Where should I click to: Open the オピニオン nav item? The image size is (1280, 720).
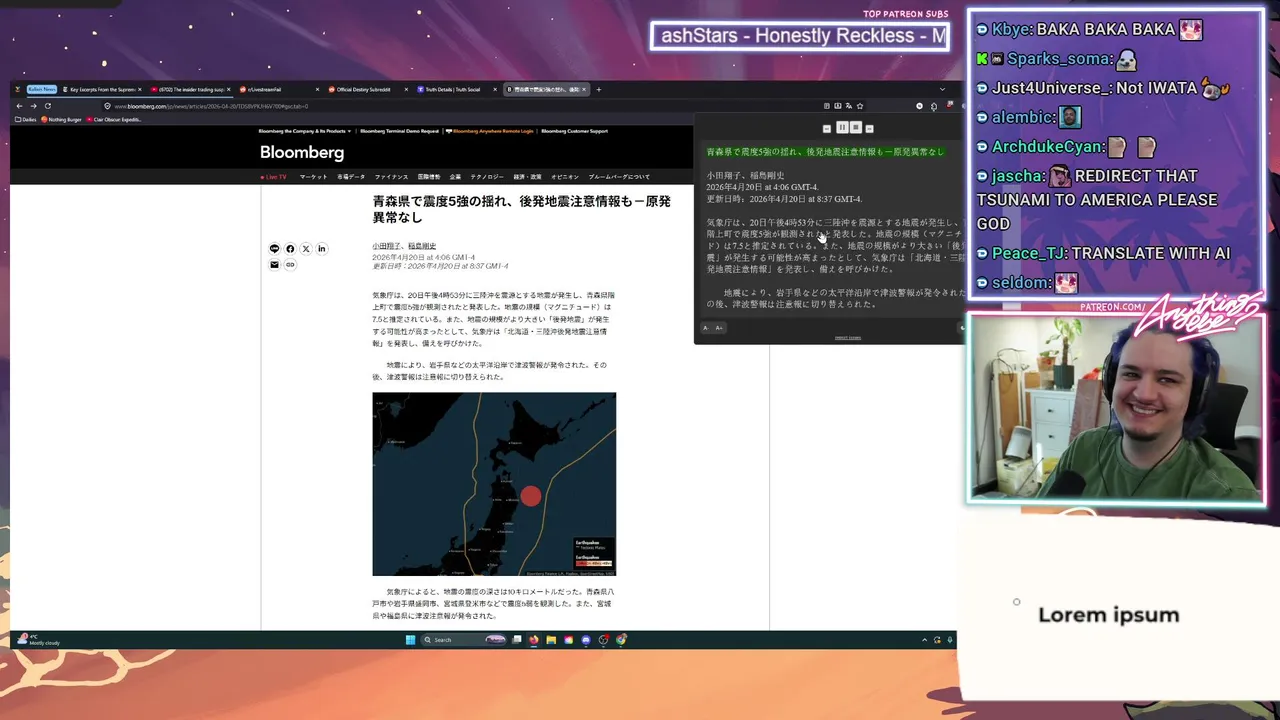(565, 177)
